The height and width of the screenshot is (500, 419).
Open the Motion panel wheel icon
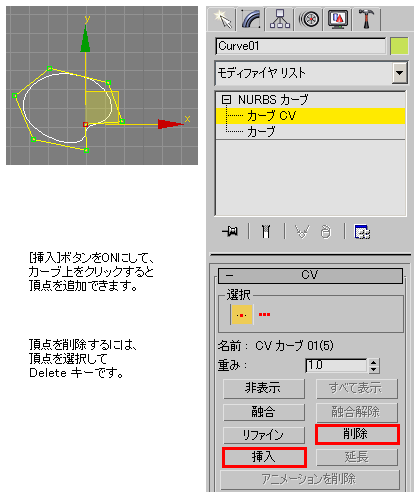(309, 20)
